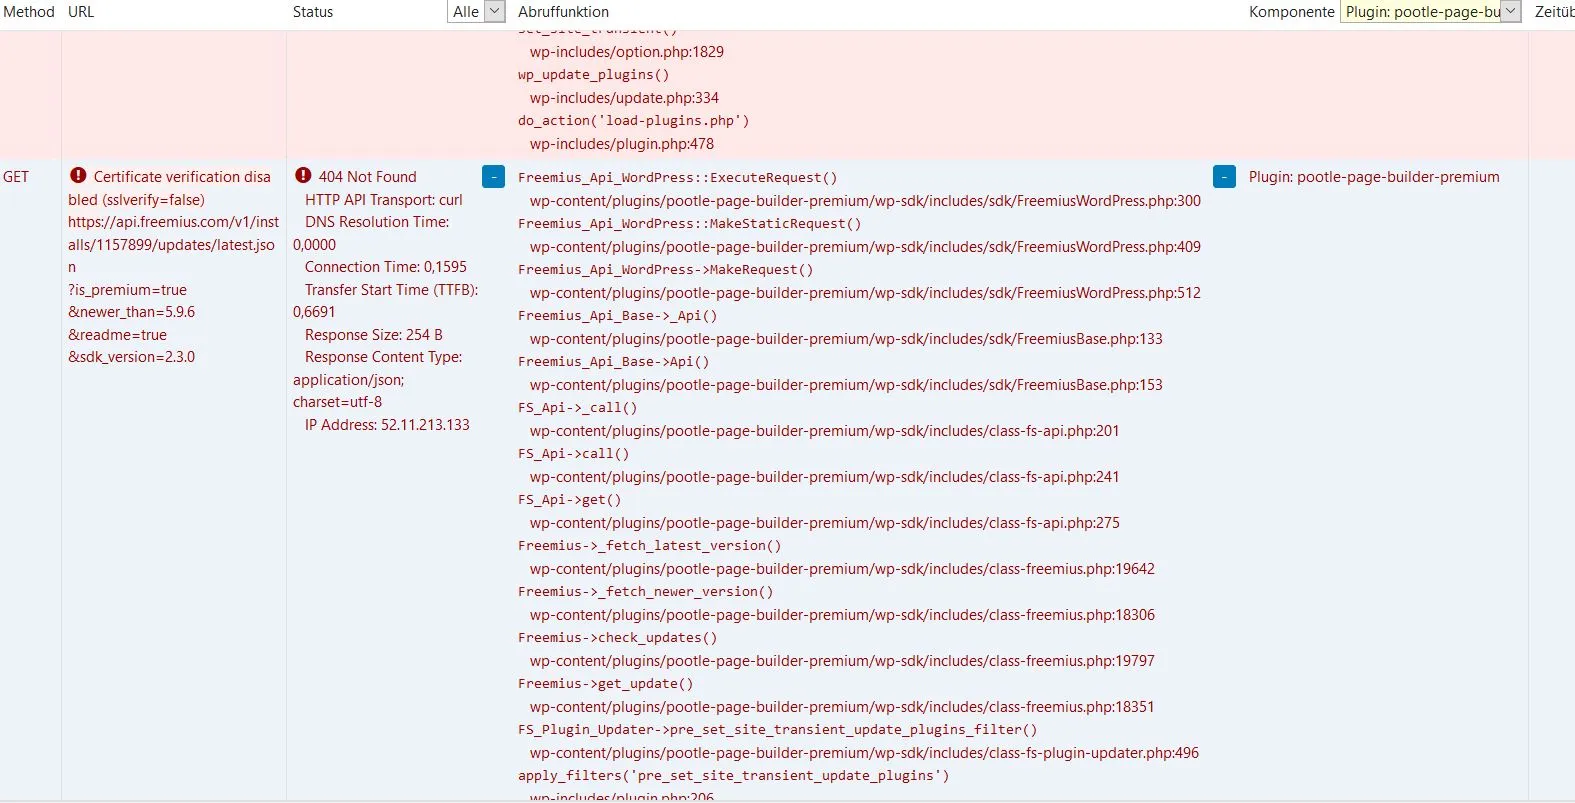Viewport: 1575px width, 803px height.
Task: Open class-freemius.php:18351 file path
Action: point(842,707)
